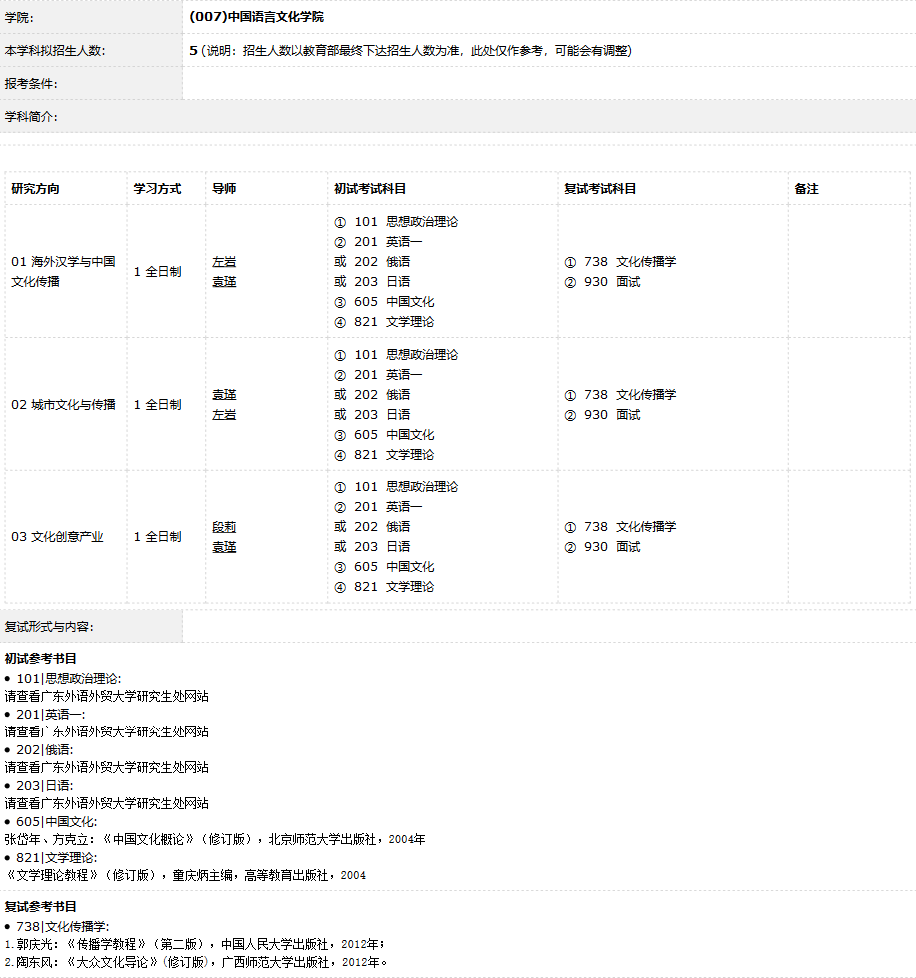
Task: Click 袁瑾 link in 文化创意产业 row
Action: tap(224, 547)
